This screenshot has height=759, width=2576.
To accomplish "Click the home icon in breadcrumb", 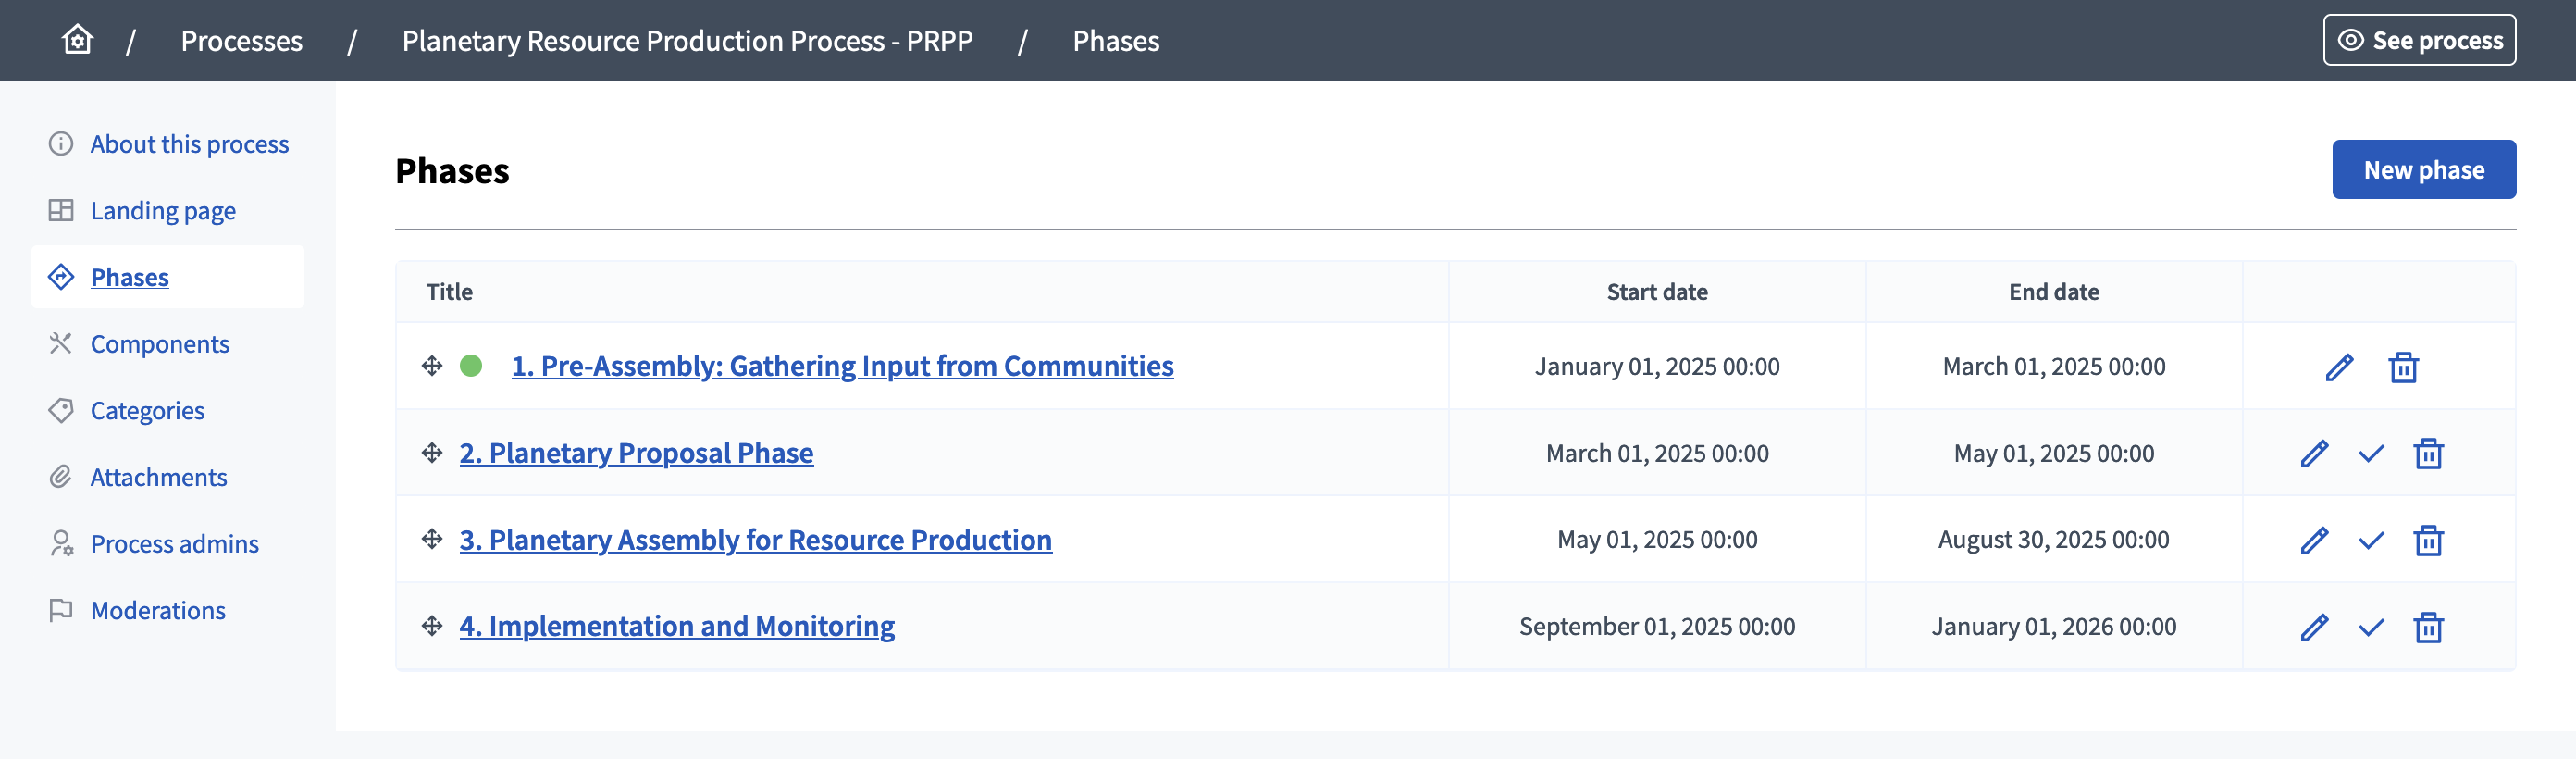I will coord(77,40).
